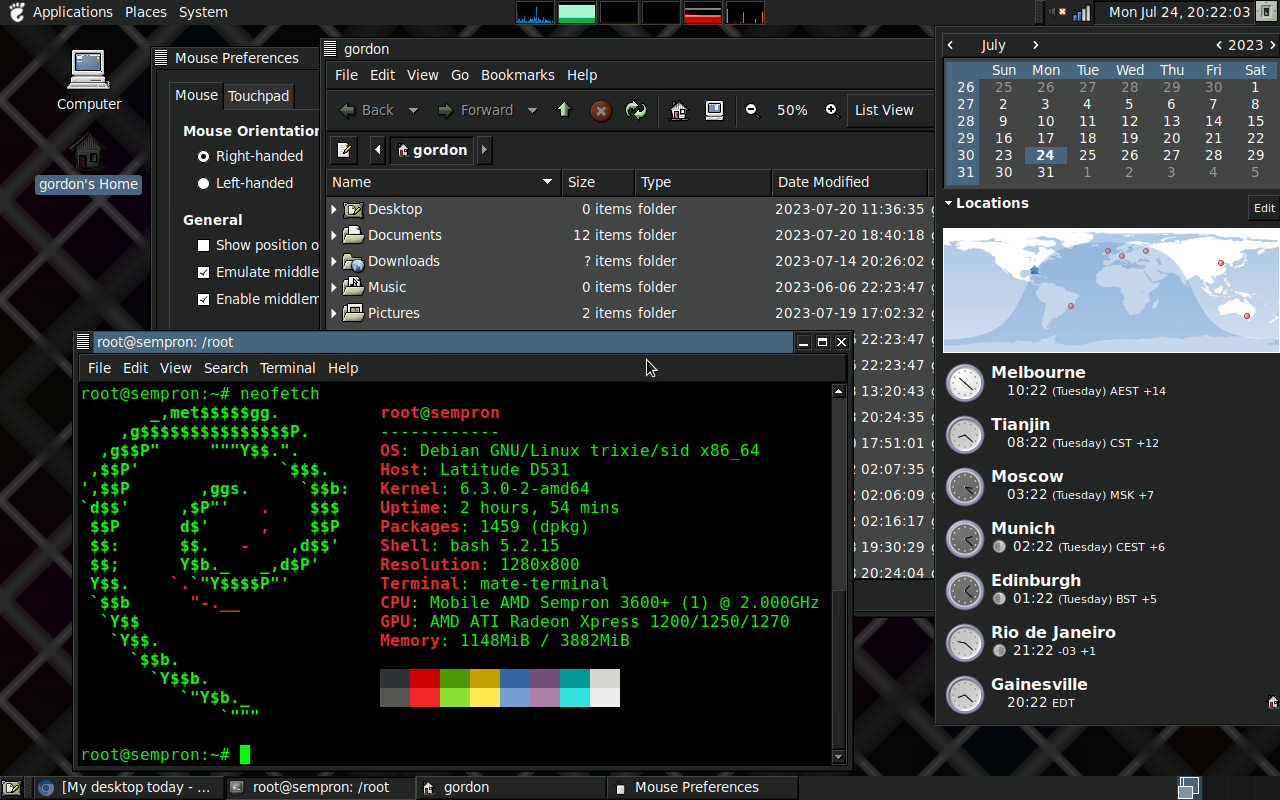Expand the Downloads folder row

[335, 261]
